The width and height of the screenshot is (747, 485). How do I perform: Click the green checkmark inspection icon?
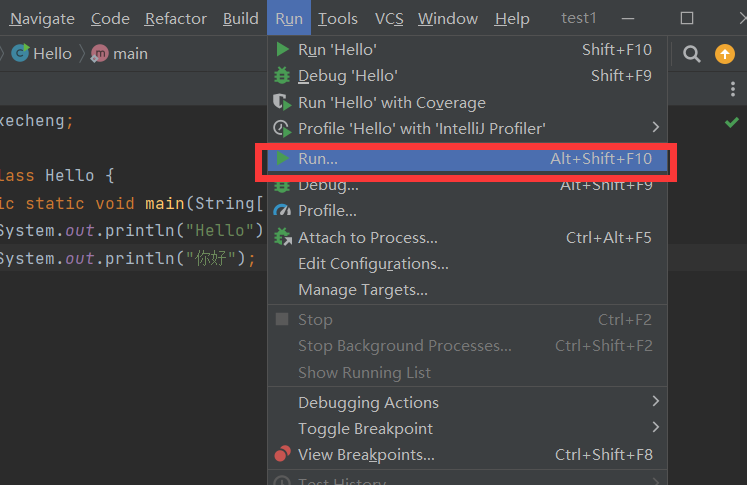[x=732, y=122]
